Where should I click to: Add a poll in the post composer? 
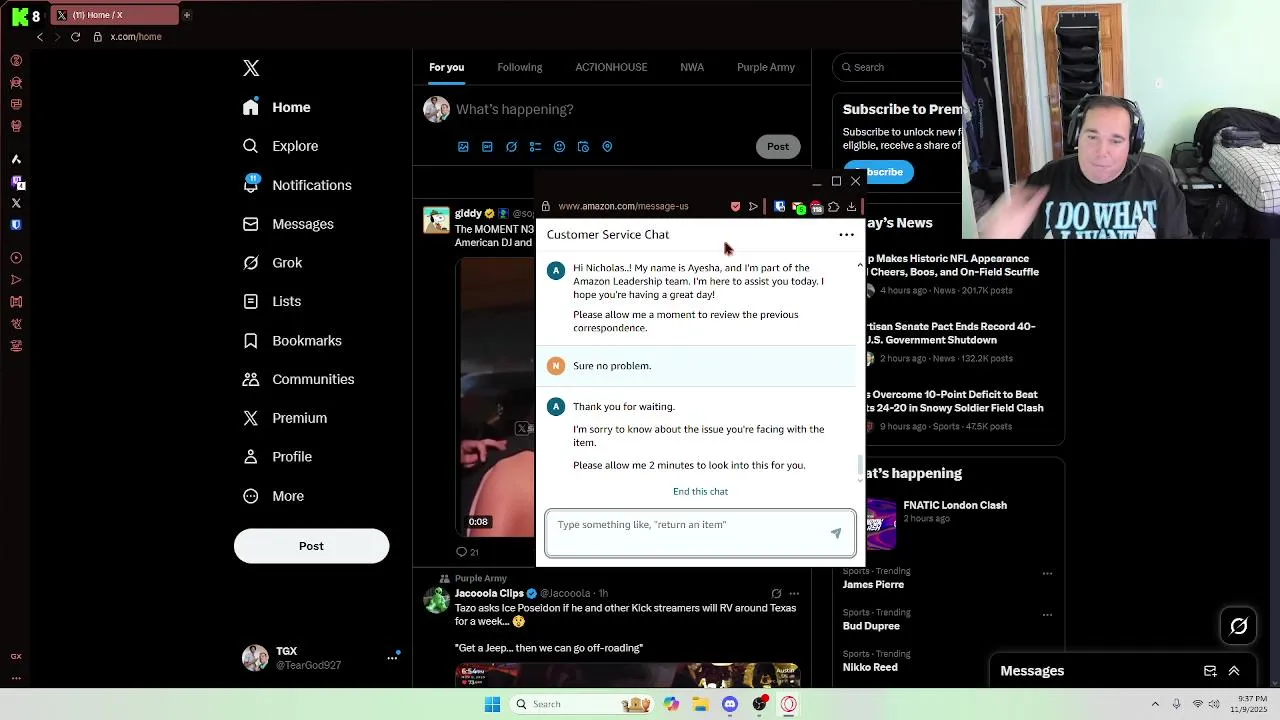tap(535, 147)
